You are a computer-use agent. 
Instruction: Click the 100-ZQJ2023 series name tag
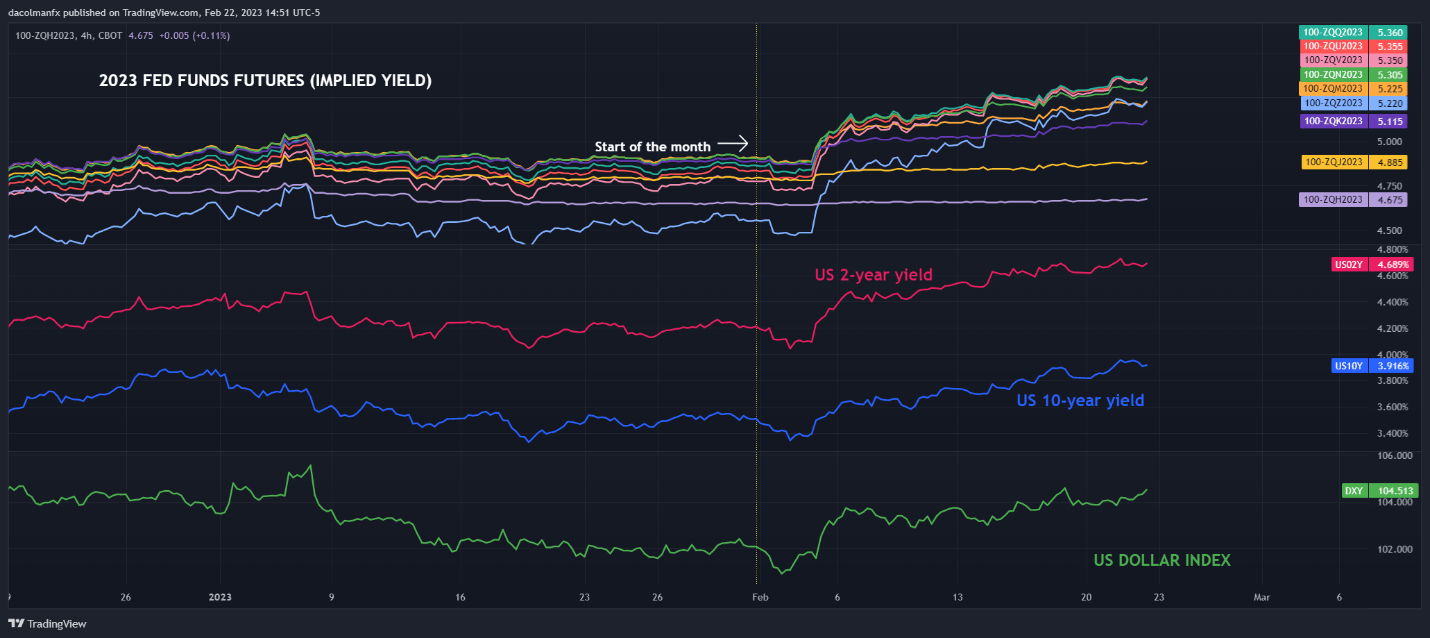tap(1333, 162)
